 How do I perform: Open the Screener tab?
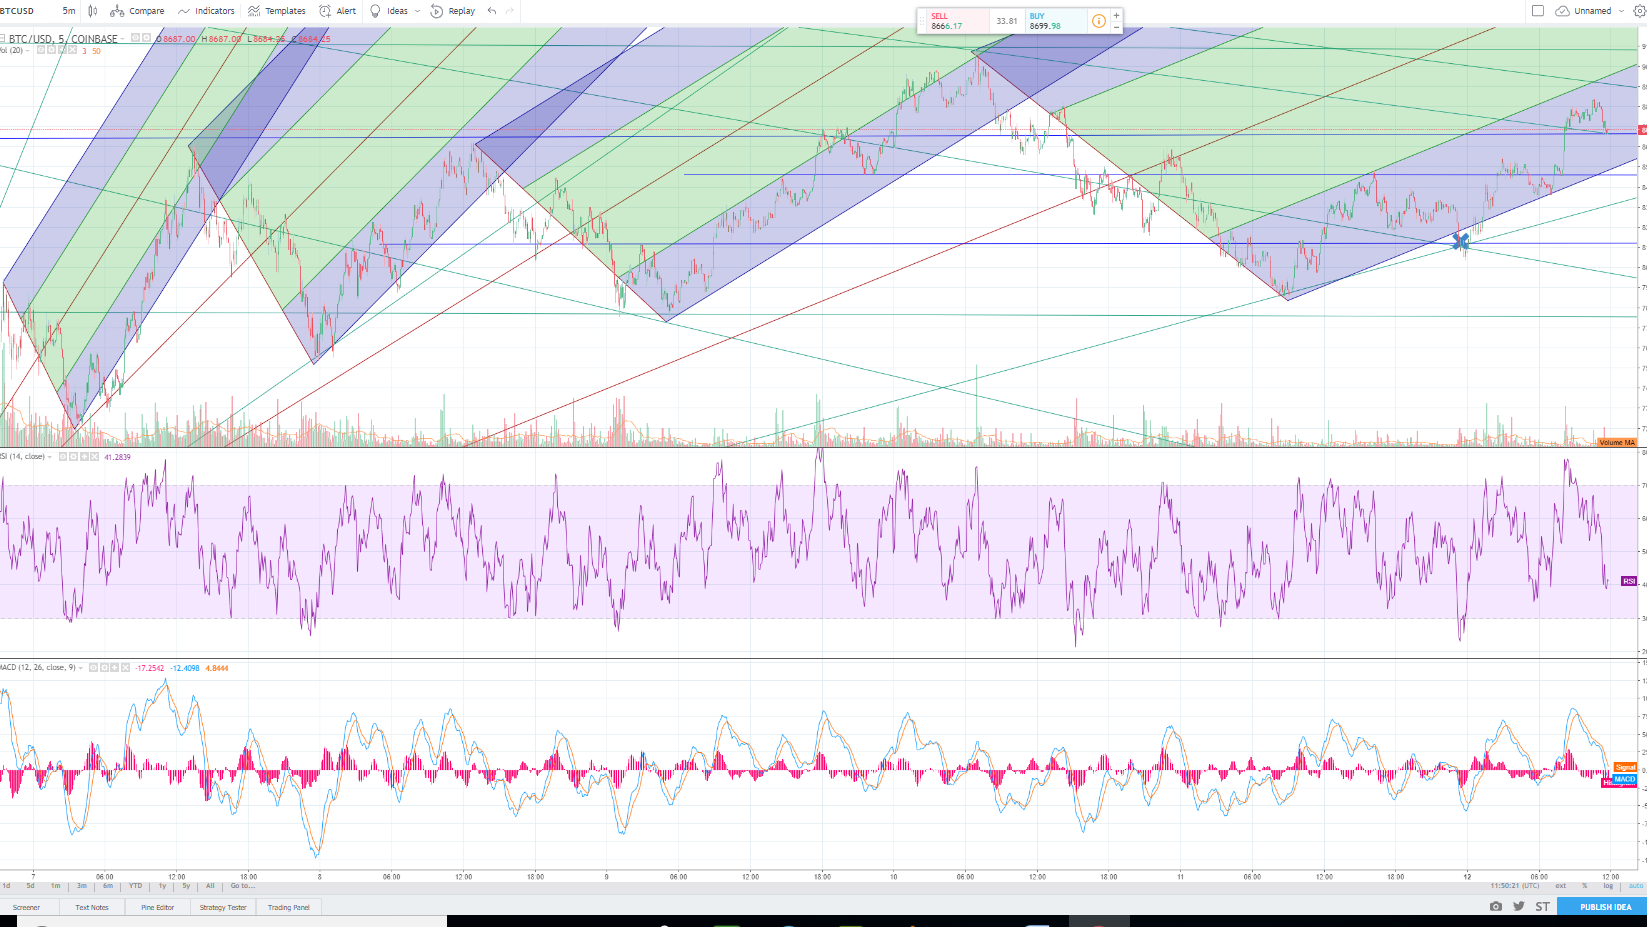(26, 907)
